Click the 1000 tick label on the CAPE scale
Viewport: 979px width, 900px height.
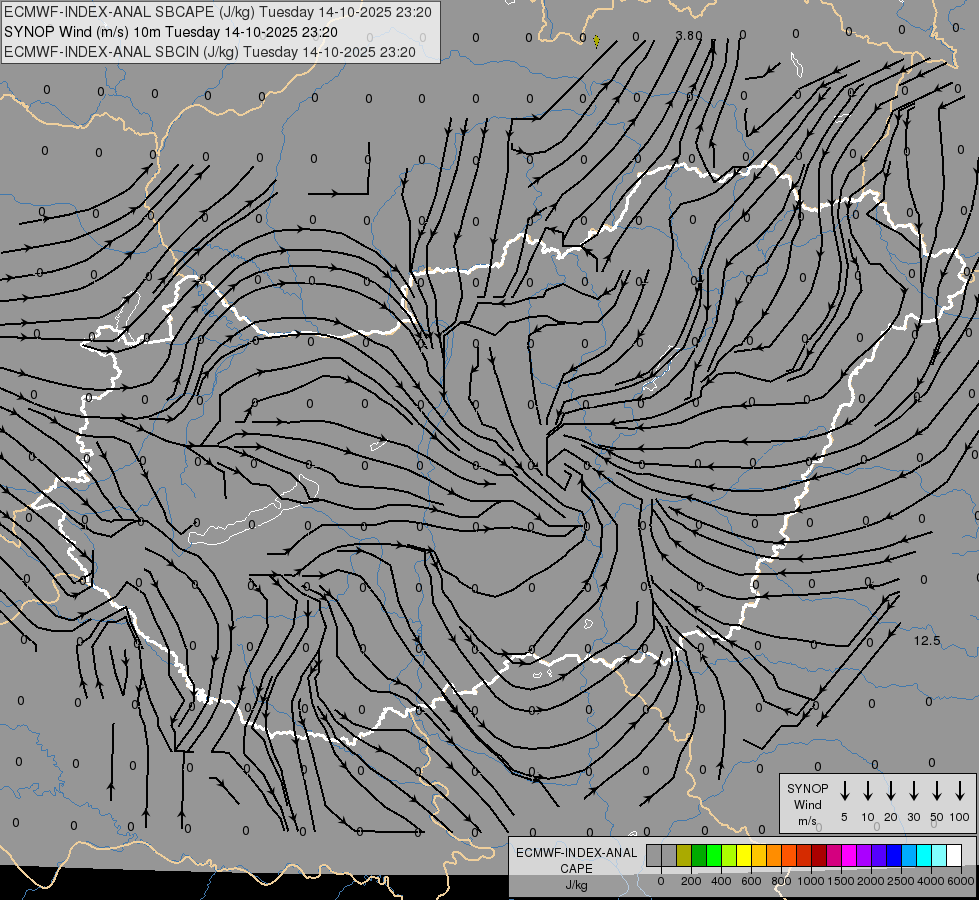[811, 881]
